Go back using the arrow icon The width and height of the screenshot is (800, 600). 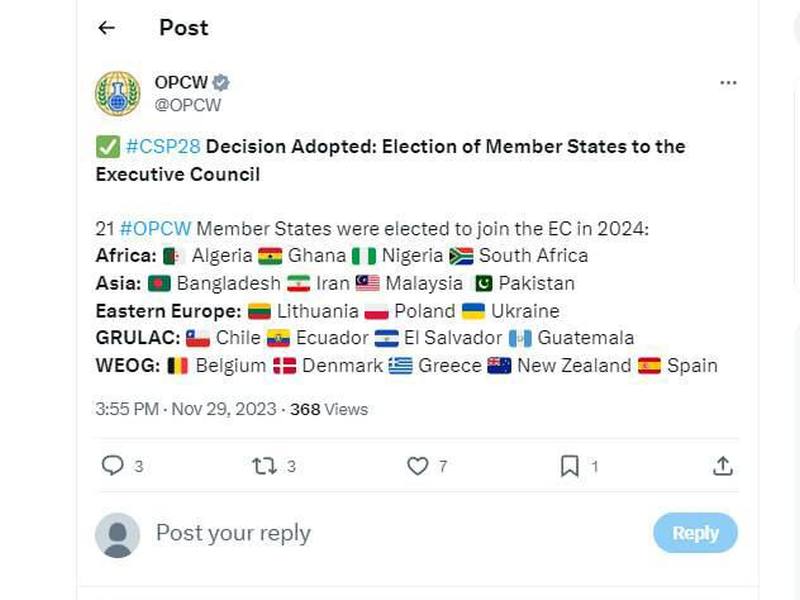click(x=106, y=28)
